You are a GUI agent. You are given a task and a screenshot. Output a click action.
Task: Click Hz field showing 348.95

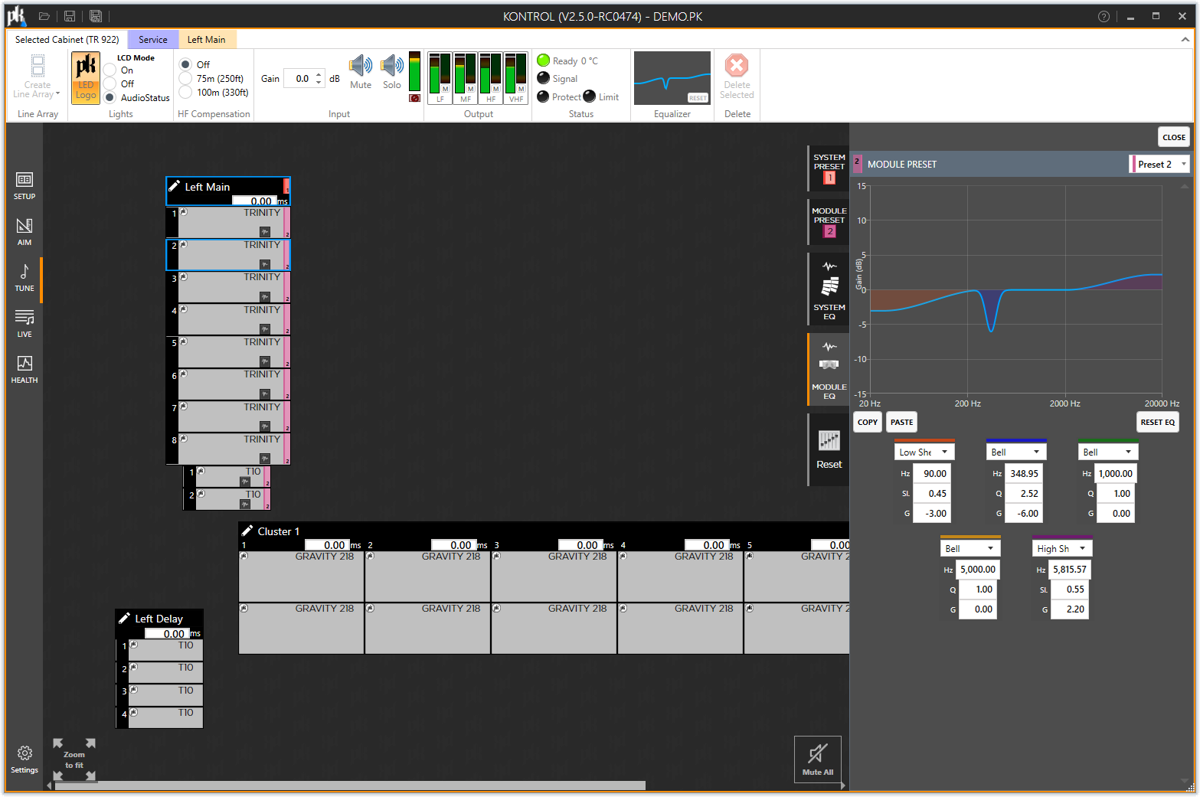1022,473
